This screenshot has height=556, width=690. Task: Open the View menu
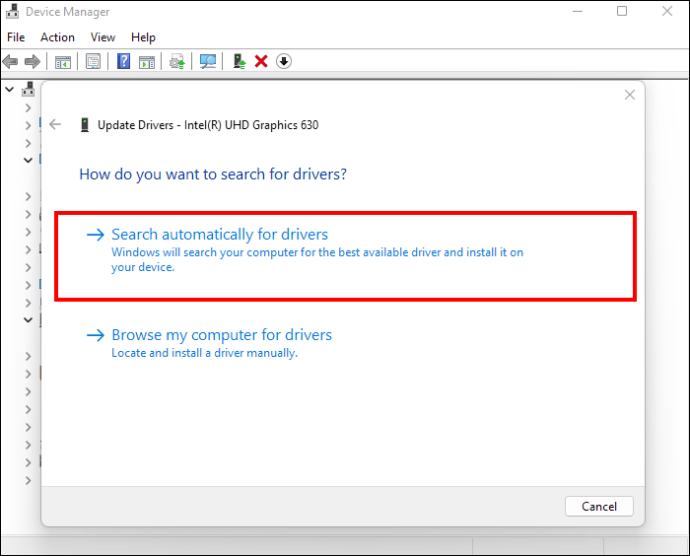tap(103, 37)
